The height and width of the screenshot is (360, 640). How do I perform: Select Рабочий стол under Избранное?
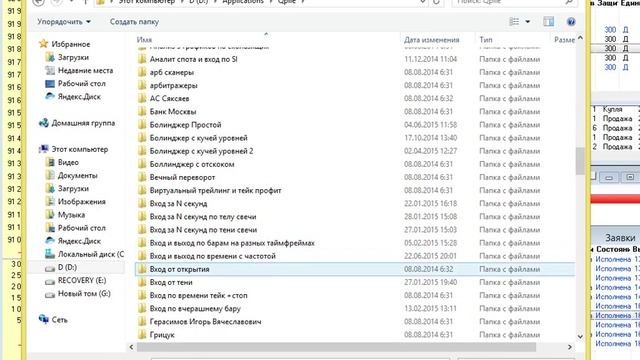tap(82, 83)
